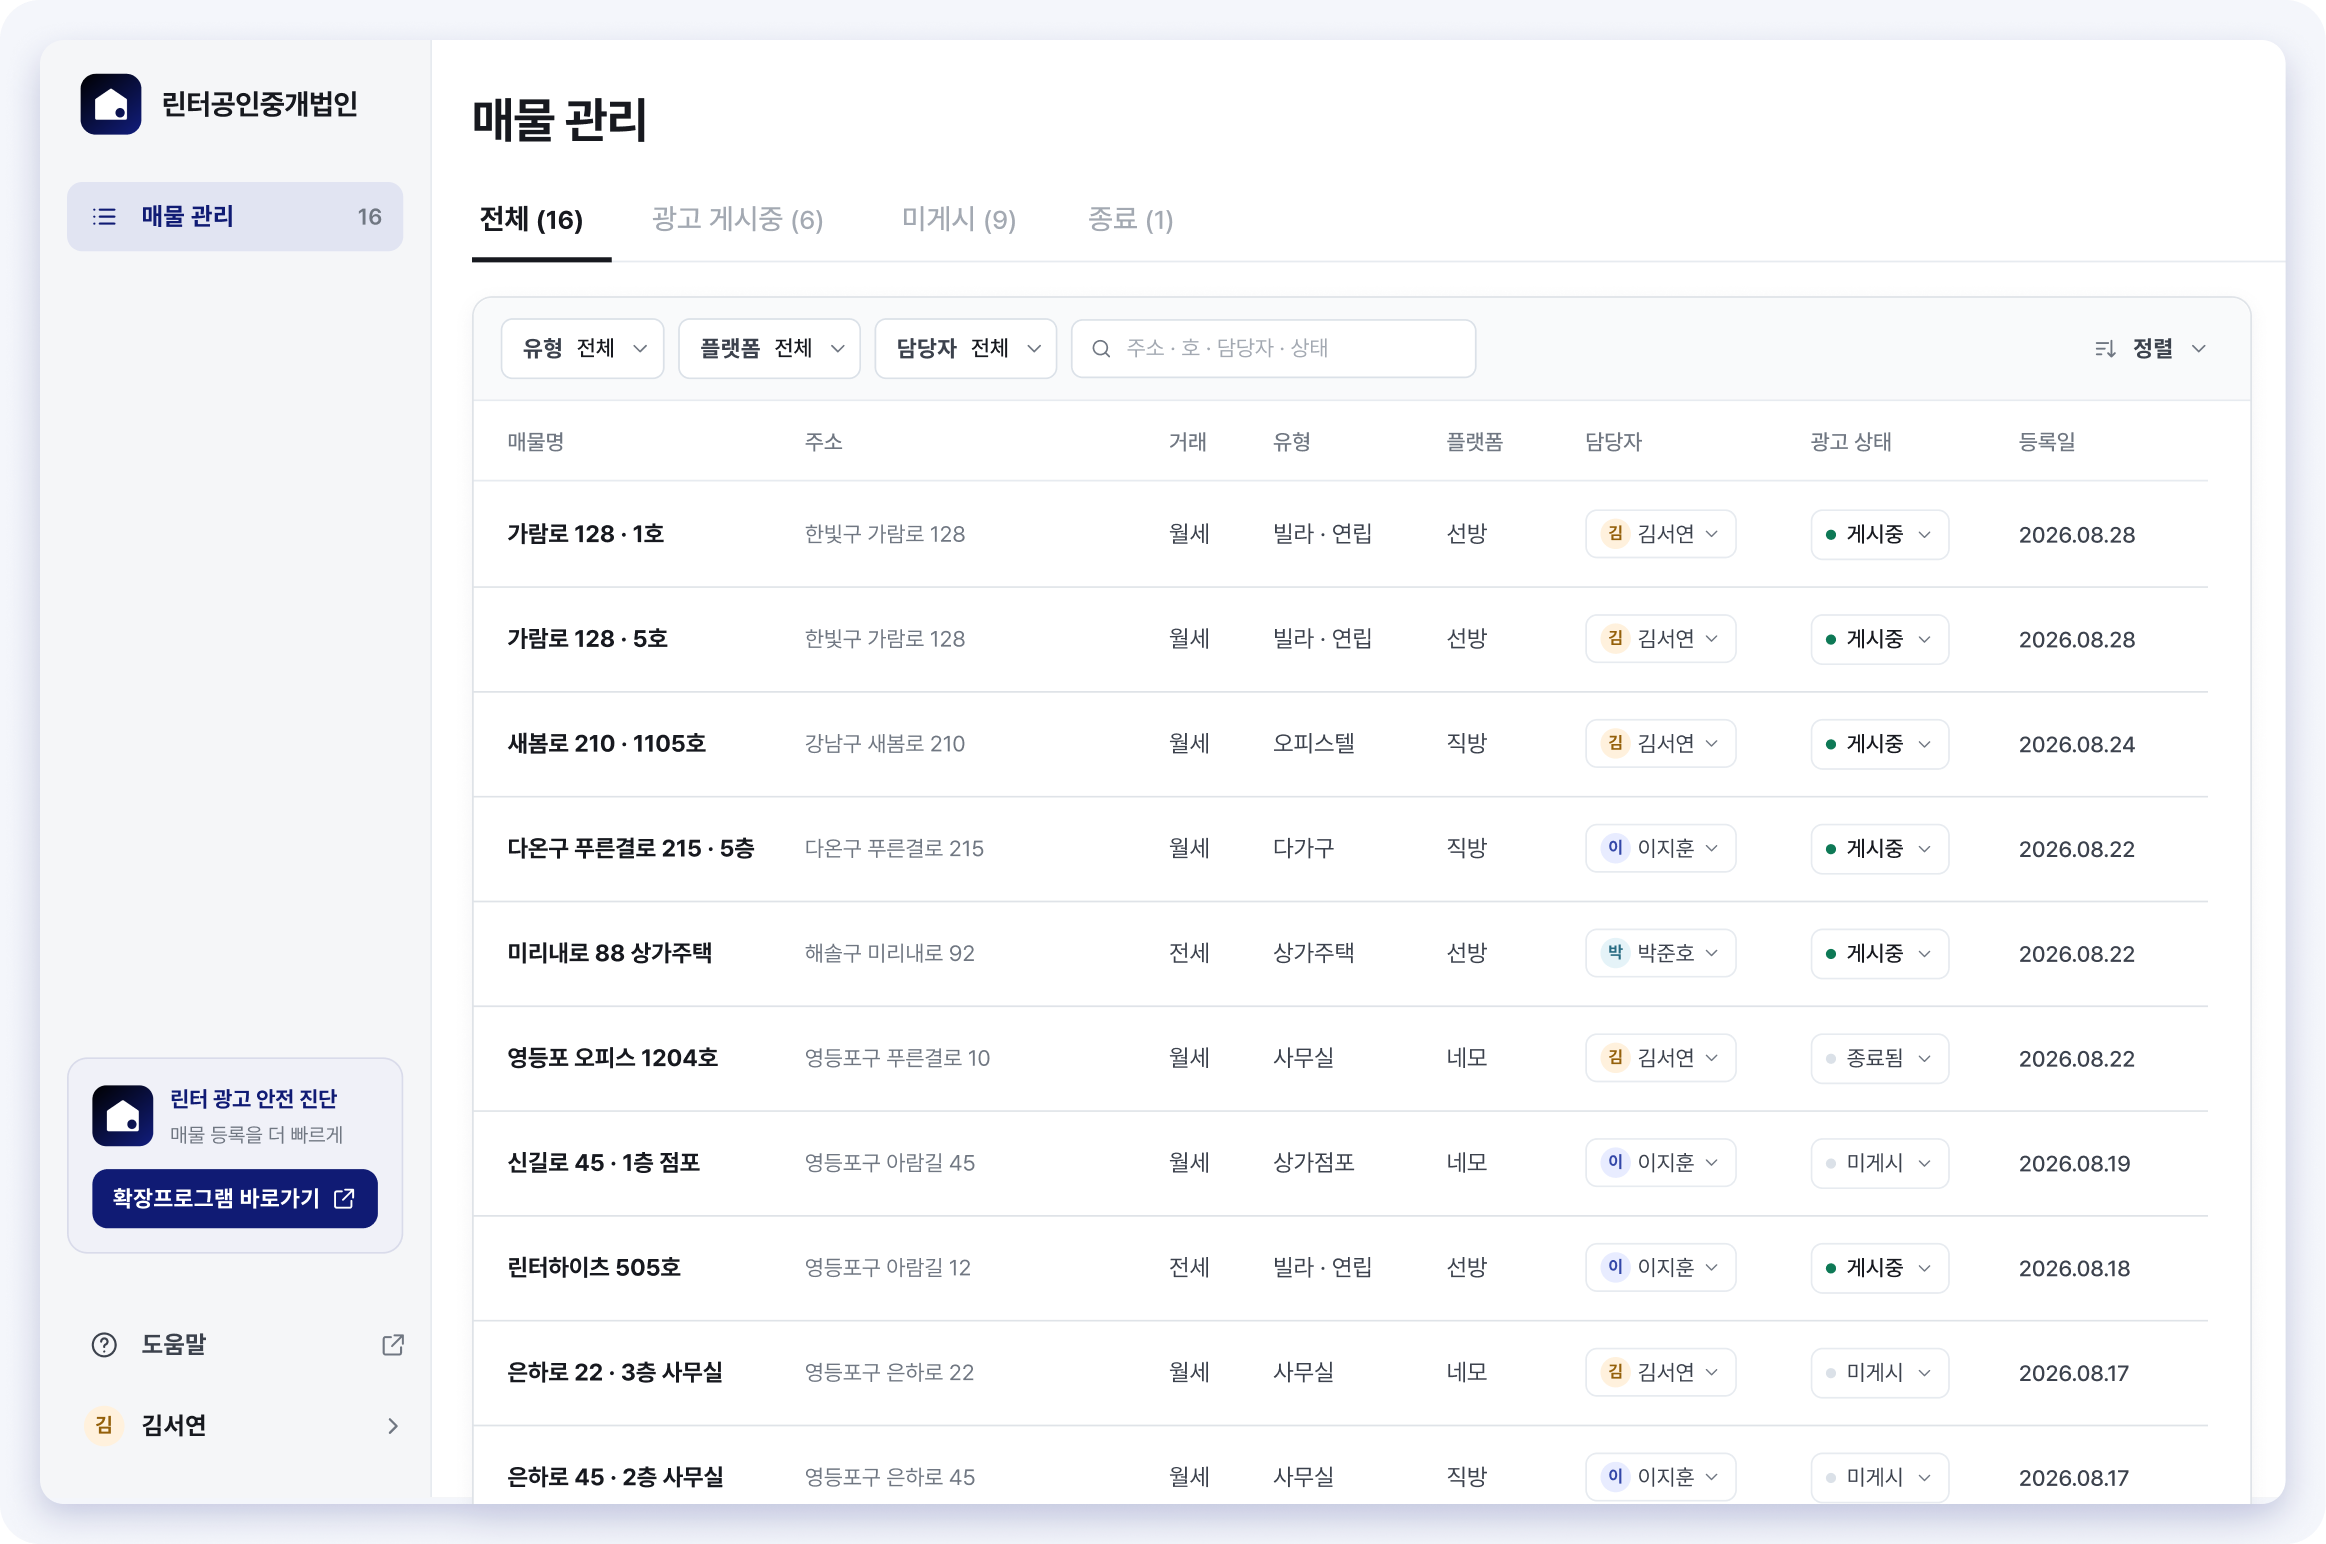Screen dimensions: 2326x1544
Task: Click address 영등포구 푸른결로 10
Action: pyautogui.click(x=897, y=1058)
